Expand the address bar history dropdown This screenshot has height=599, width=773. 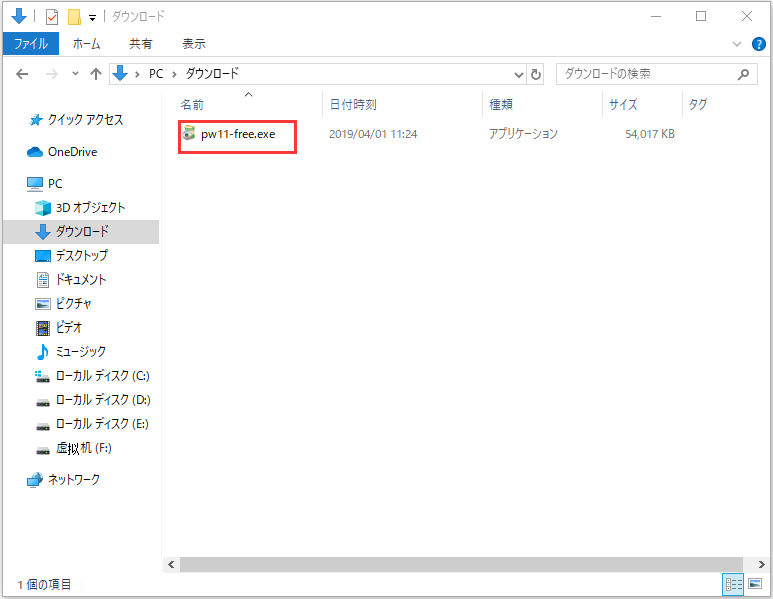click(518, 74)
